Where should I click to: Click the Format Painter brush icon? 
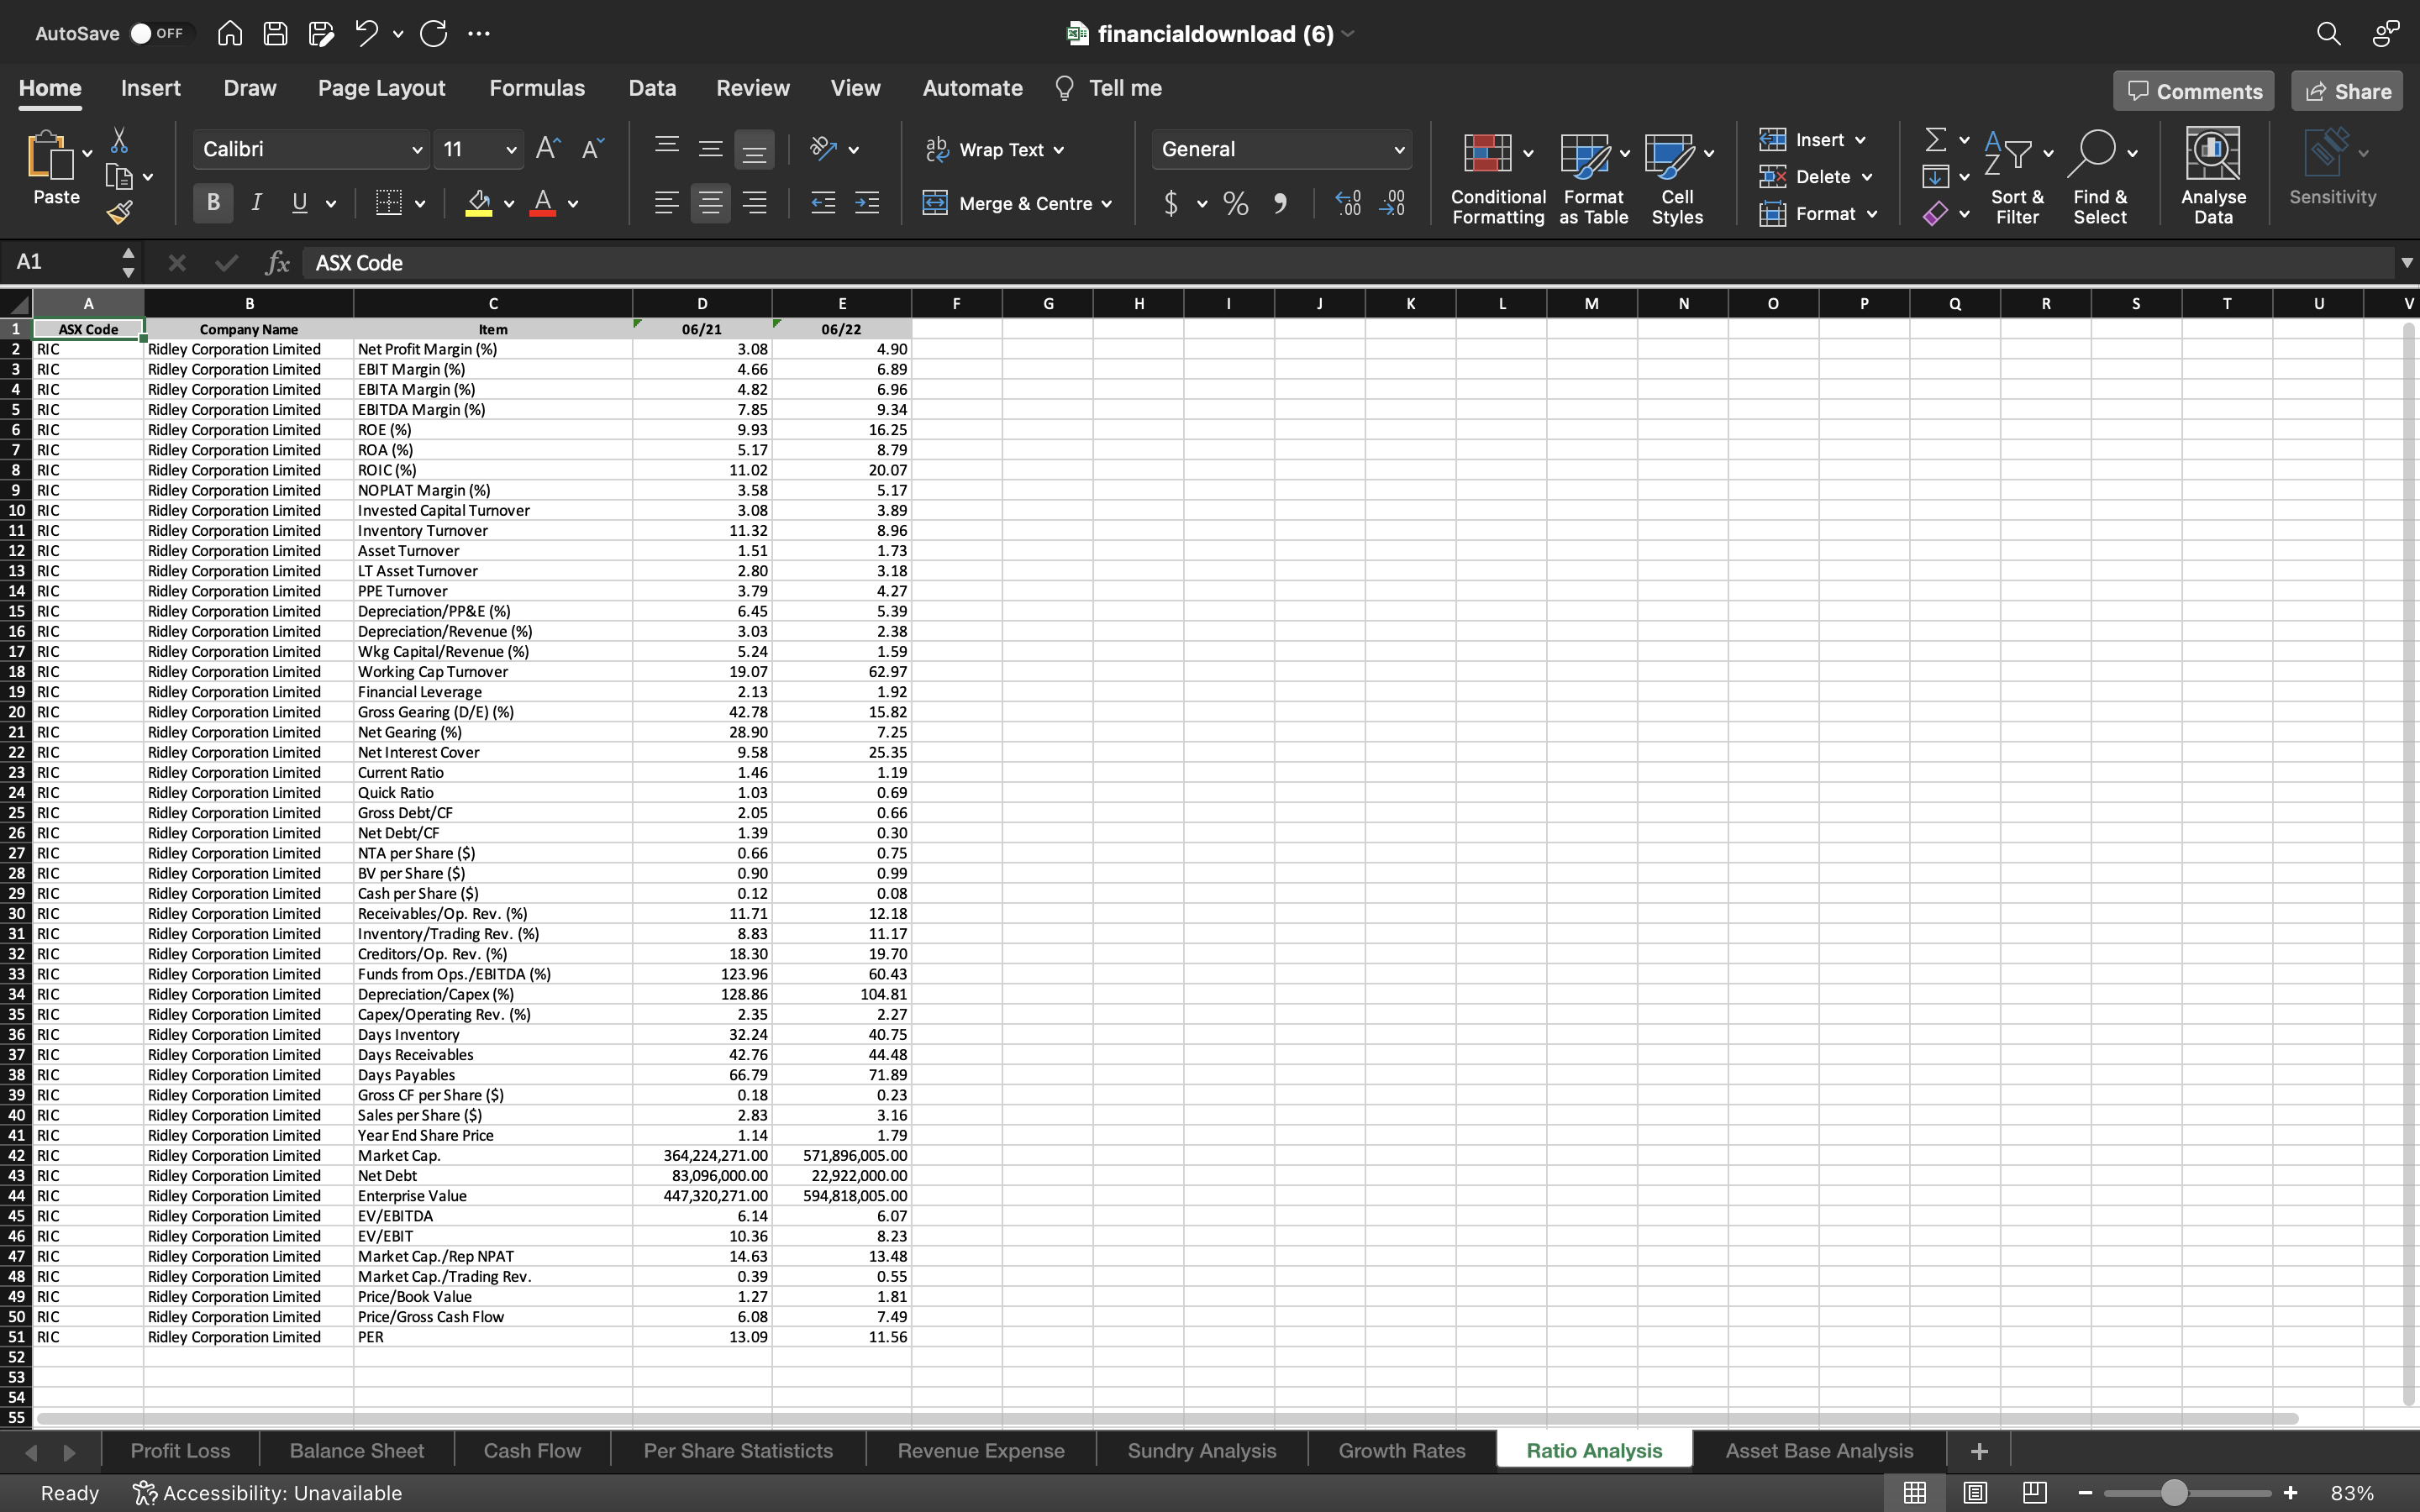tap(119, 212)
